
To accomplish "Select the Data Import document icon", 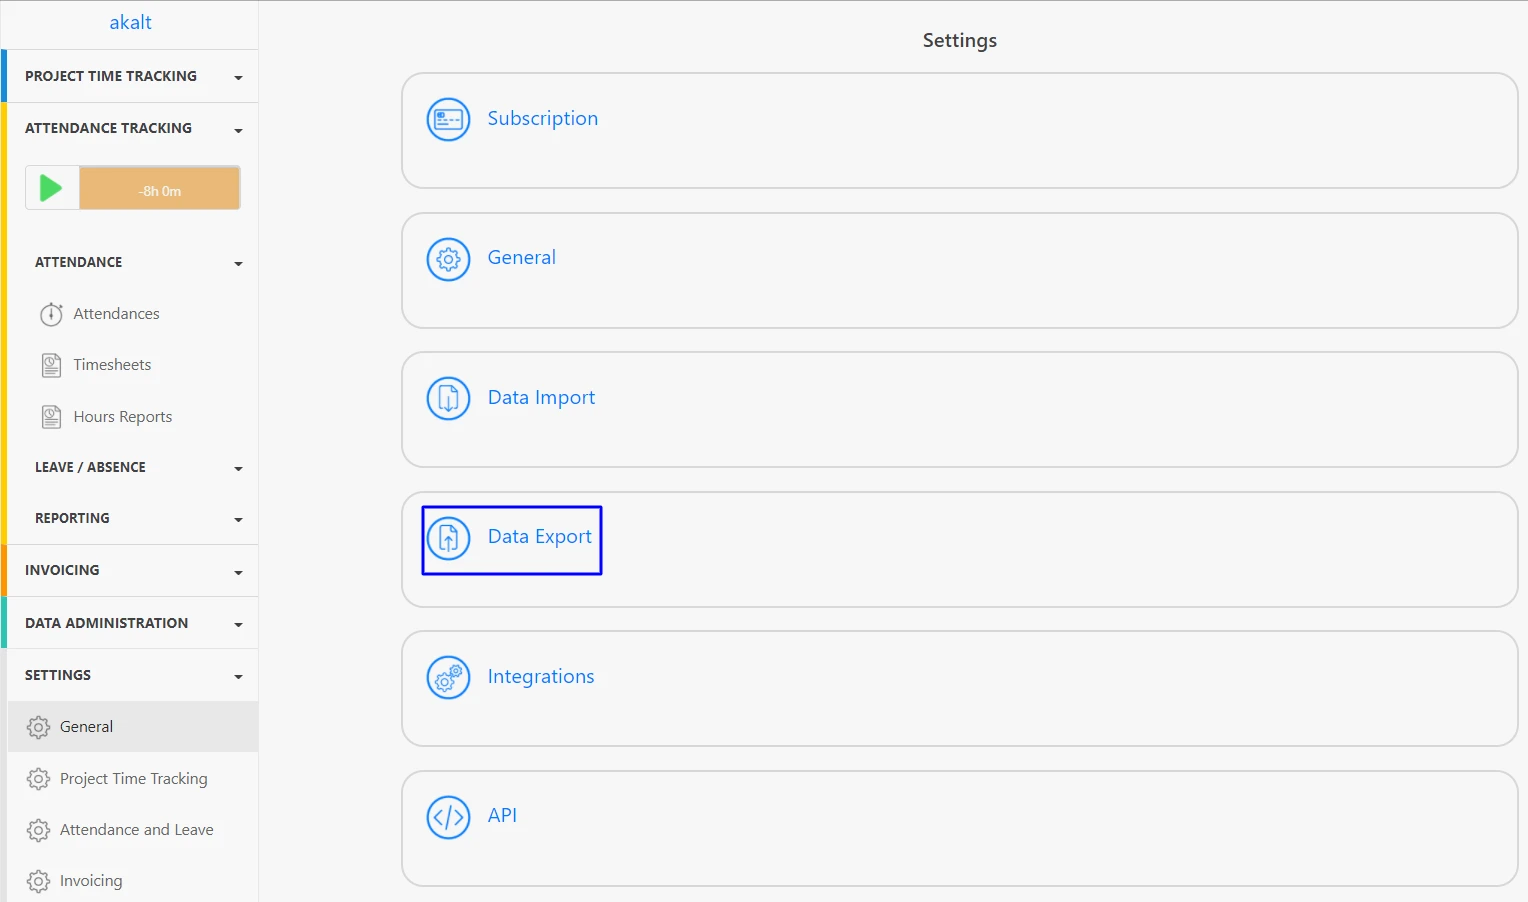I will click(447, 398).
